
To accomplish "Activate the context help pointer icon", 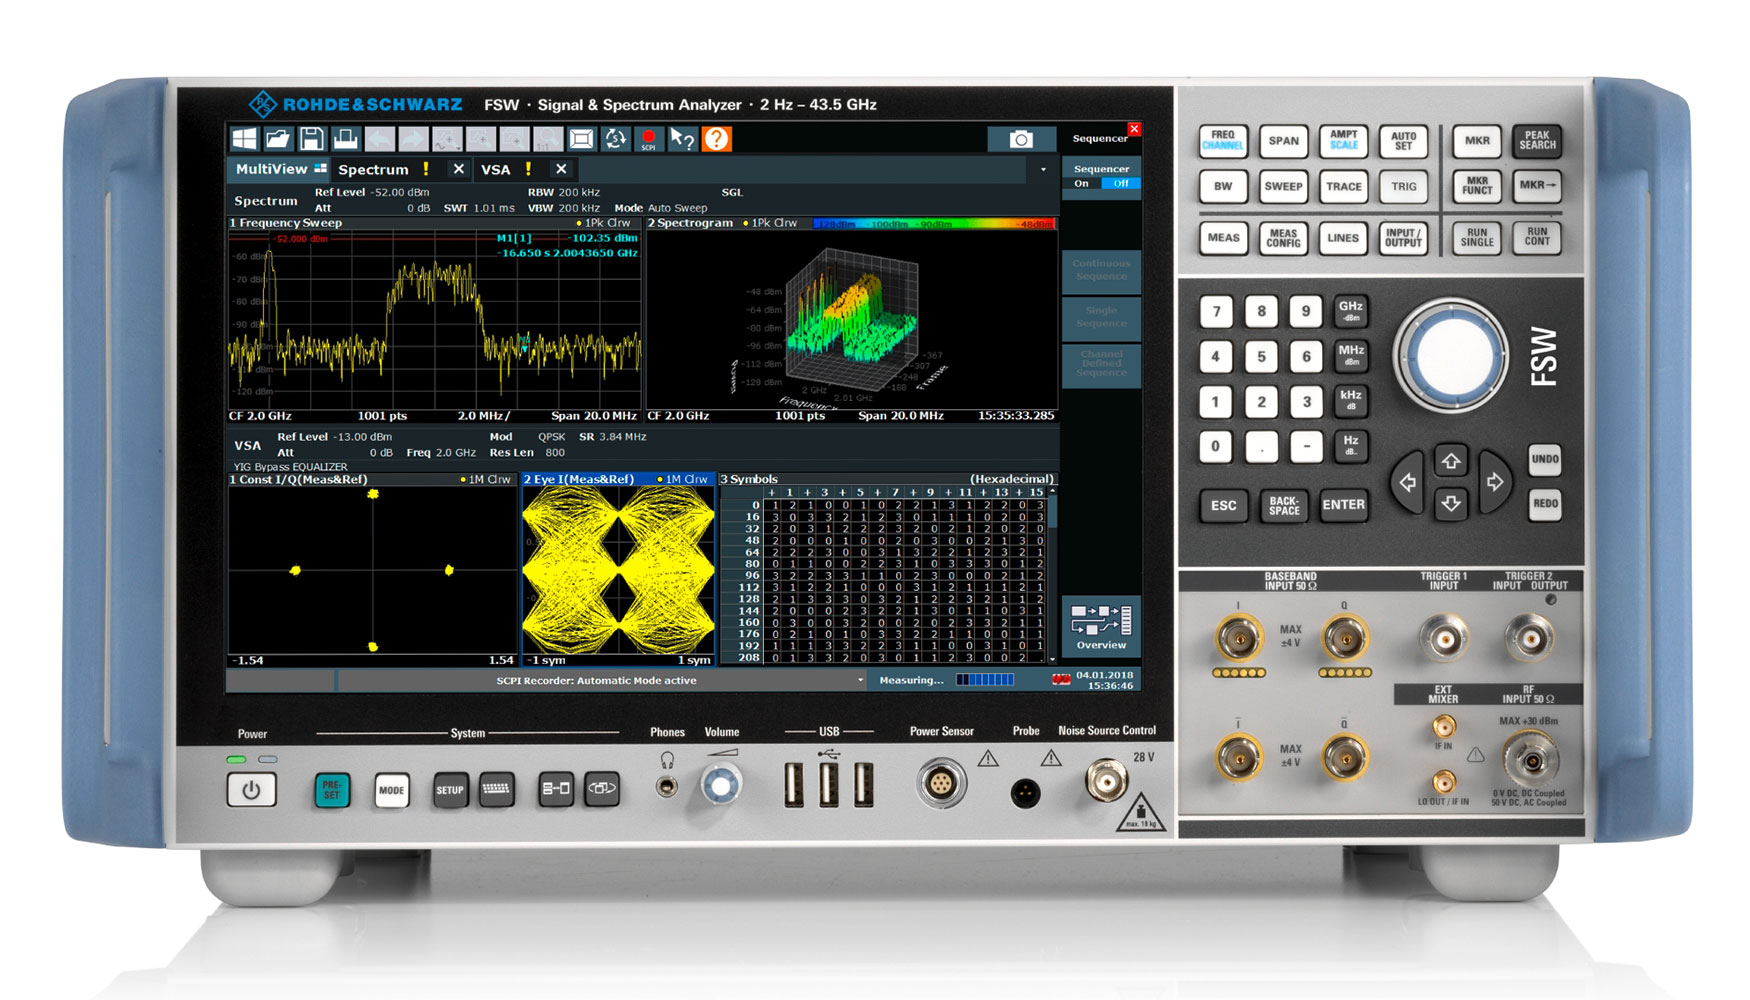I will click(683, 139).
